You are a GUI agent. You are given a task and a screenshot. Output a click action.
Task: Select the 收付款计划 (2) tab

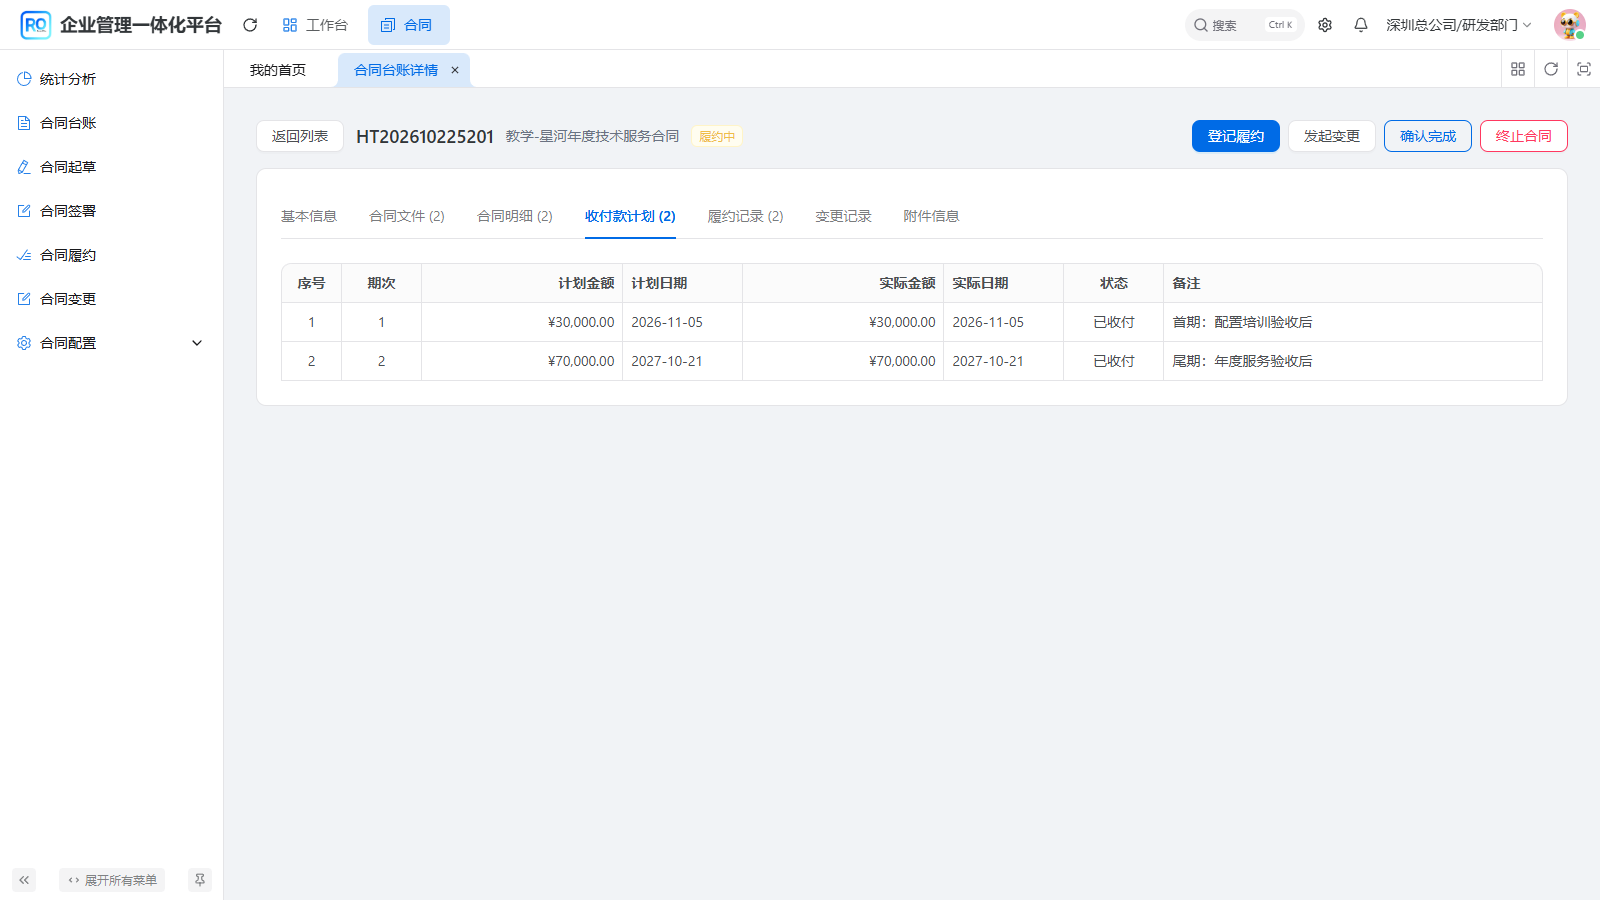630,216
